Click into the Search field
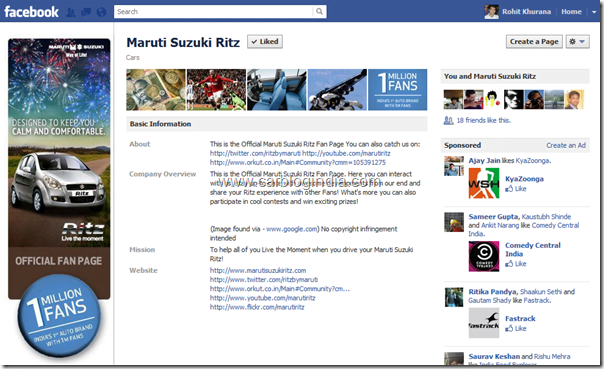Screen dimensions: 604x369 pyautogui.click(x=214, y=12)
